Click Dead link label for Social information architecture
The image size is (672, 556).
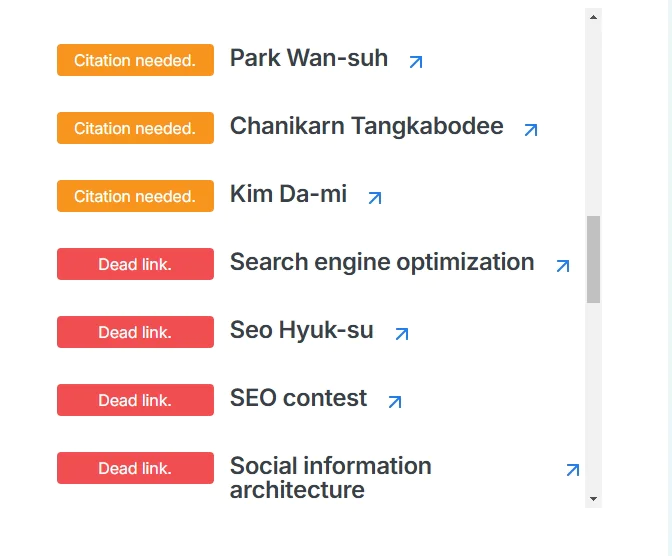tap(135, 468)
